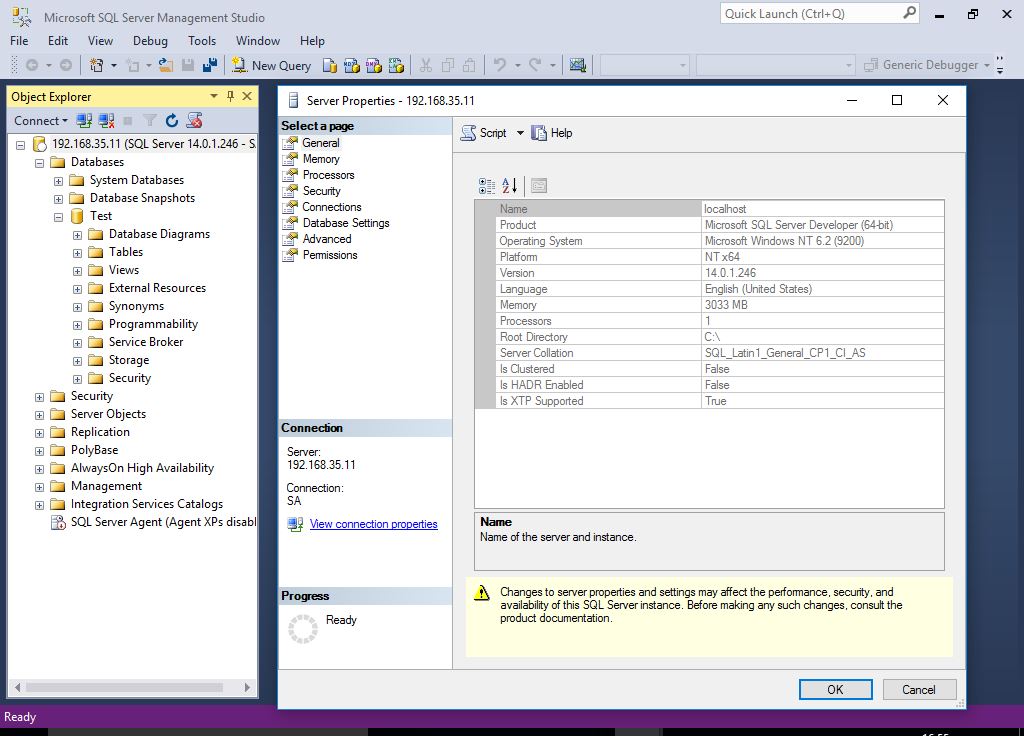Pin the Object Explorer panel
Viewport: 1024px width, 736px height.
point(230,97)
